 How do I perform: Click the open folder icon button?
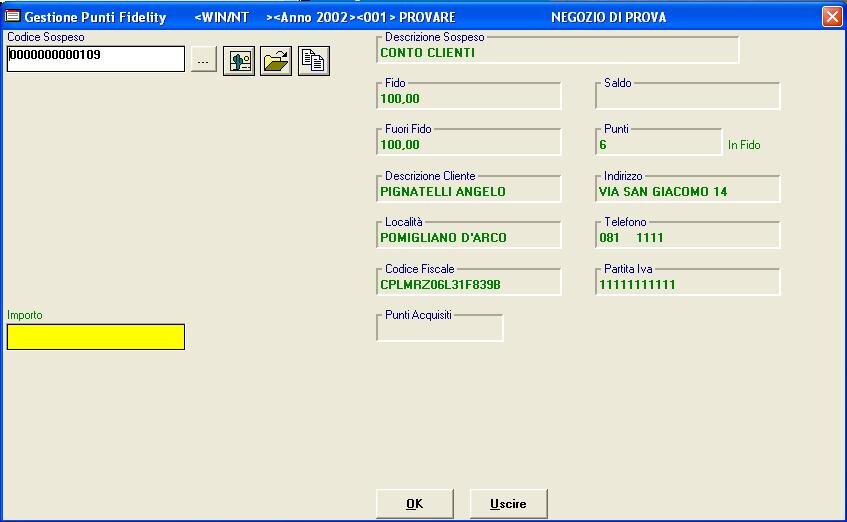point(276,61)
